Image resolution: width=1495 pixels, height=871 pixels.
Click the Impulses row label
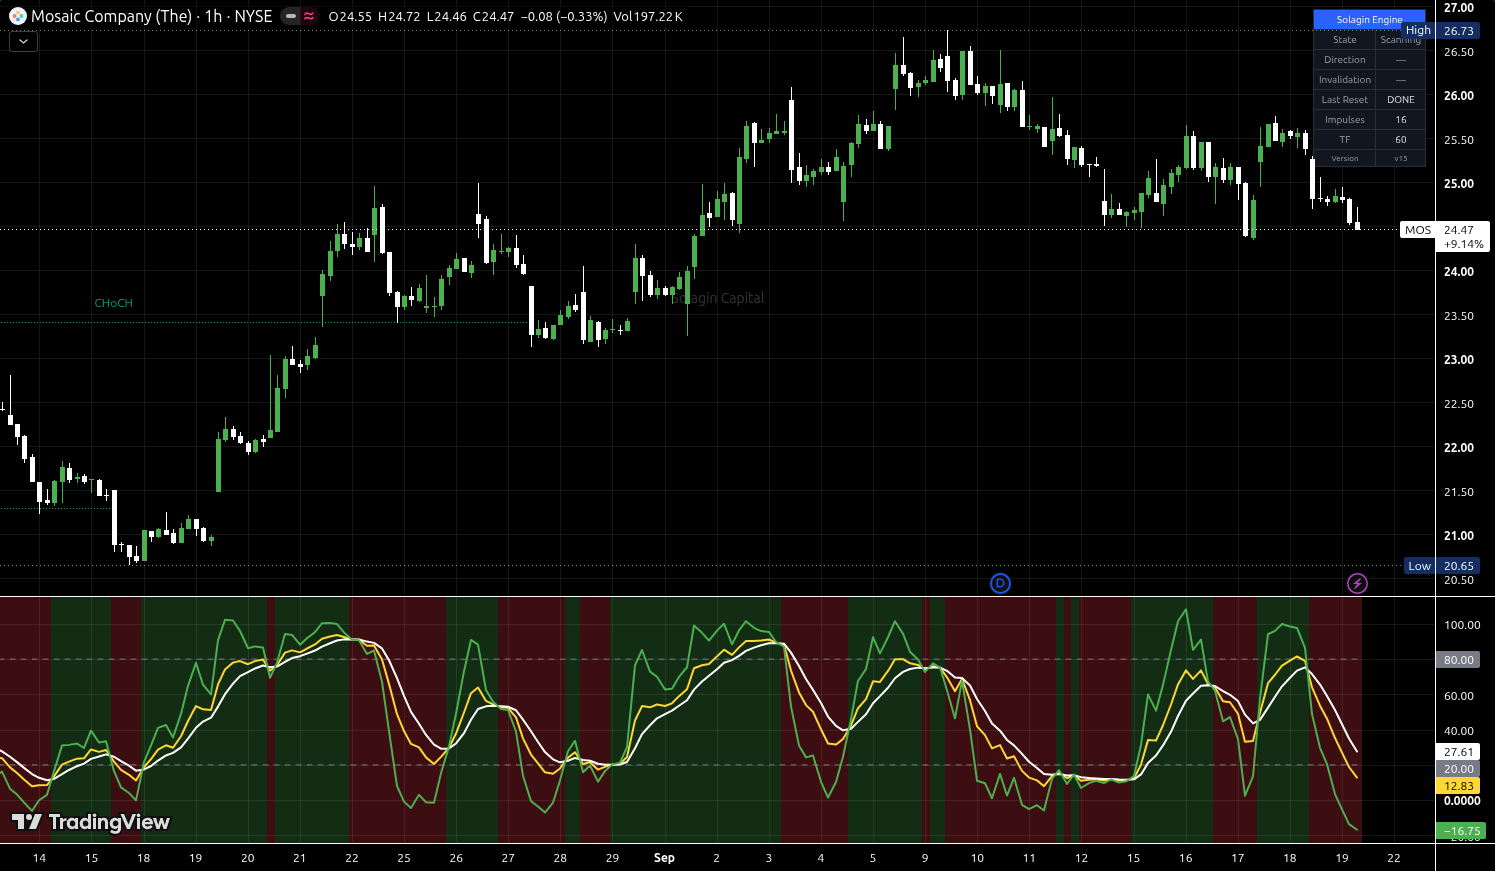click(x=1345, y=119)
